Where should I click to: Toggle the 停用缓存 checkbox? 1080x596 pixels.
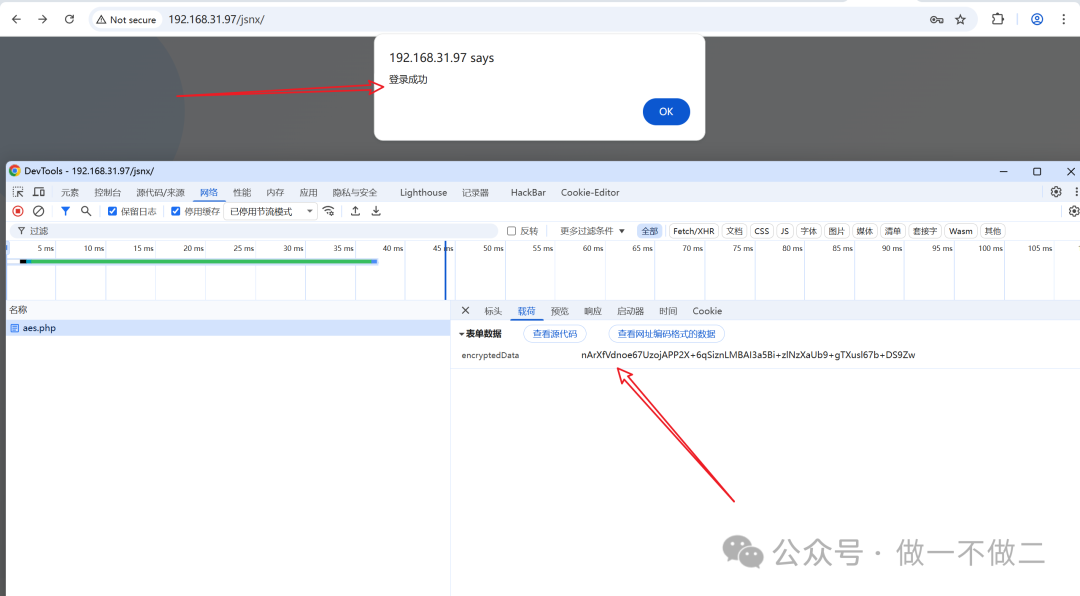pyautogui.click(x=176, y=212)
